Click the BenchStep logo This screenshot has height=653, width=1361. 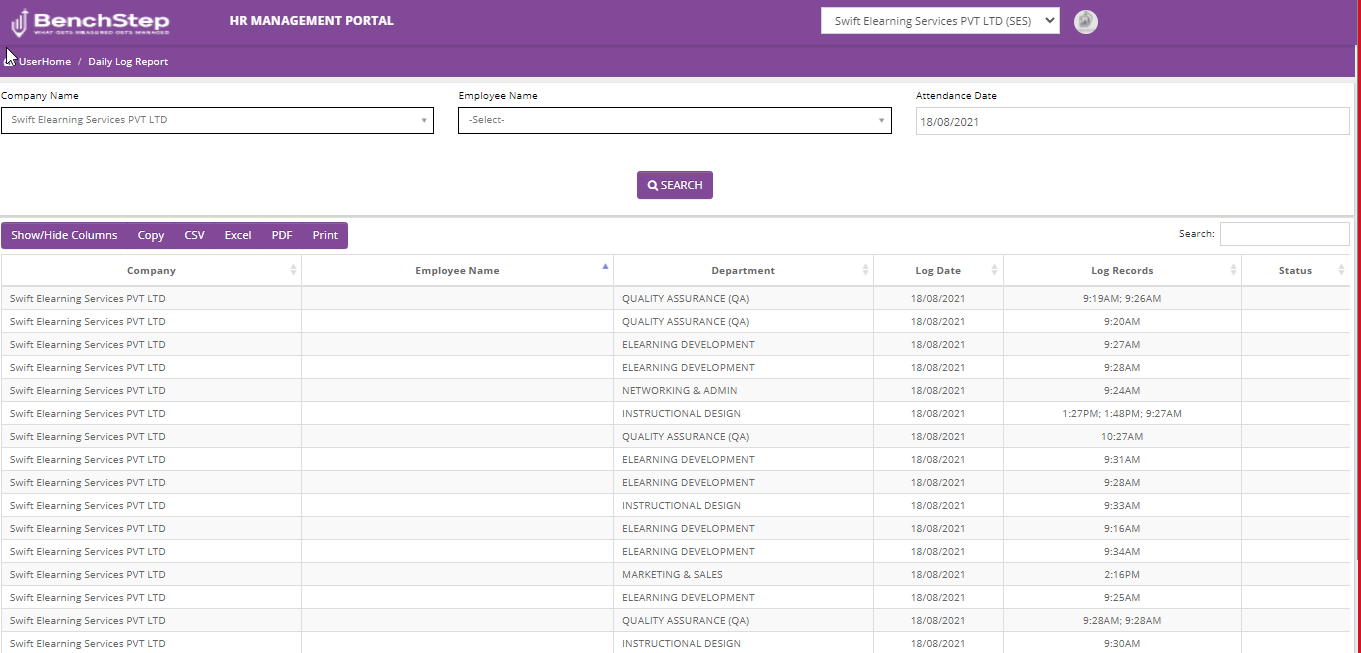(90, 22)
